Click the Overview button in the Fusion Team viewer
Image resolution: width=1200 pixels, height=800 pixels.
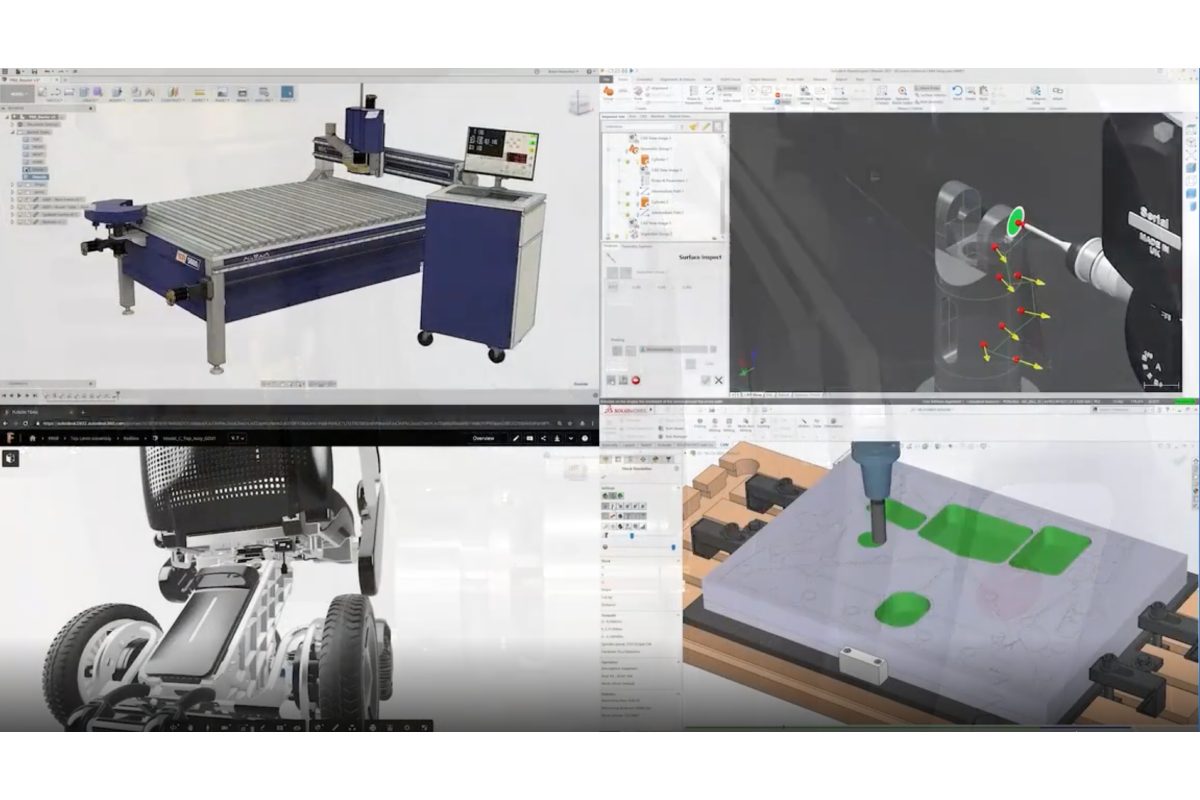[484, 438]
